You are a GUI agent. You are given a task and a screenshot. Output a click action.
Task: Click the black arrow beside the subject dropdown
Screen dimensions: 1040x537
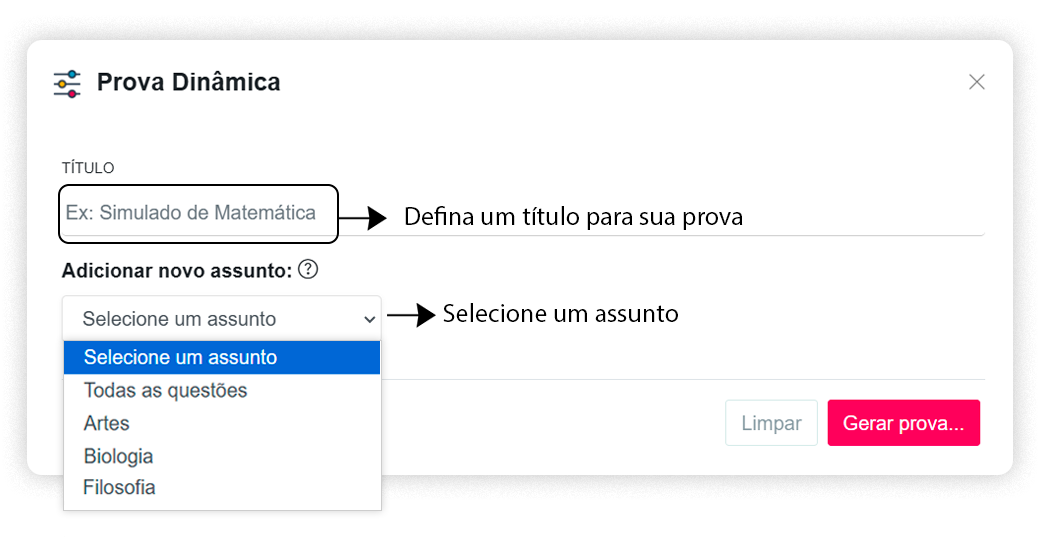[411, 314]
